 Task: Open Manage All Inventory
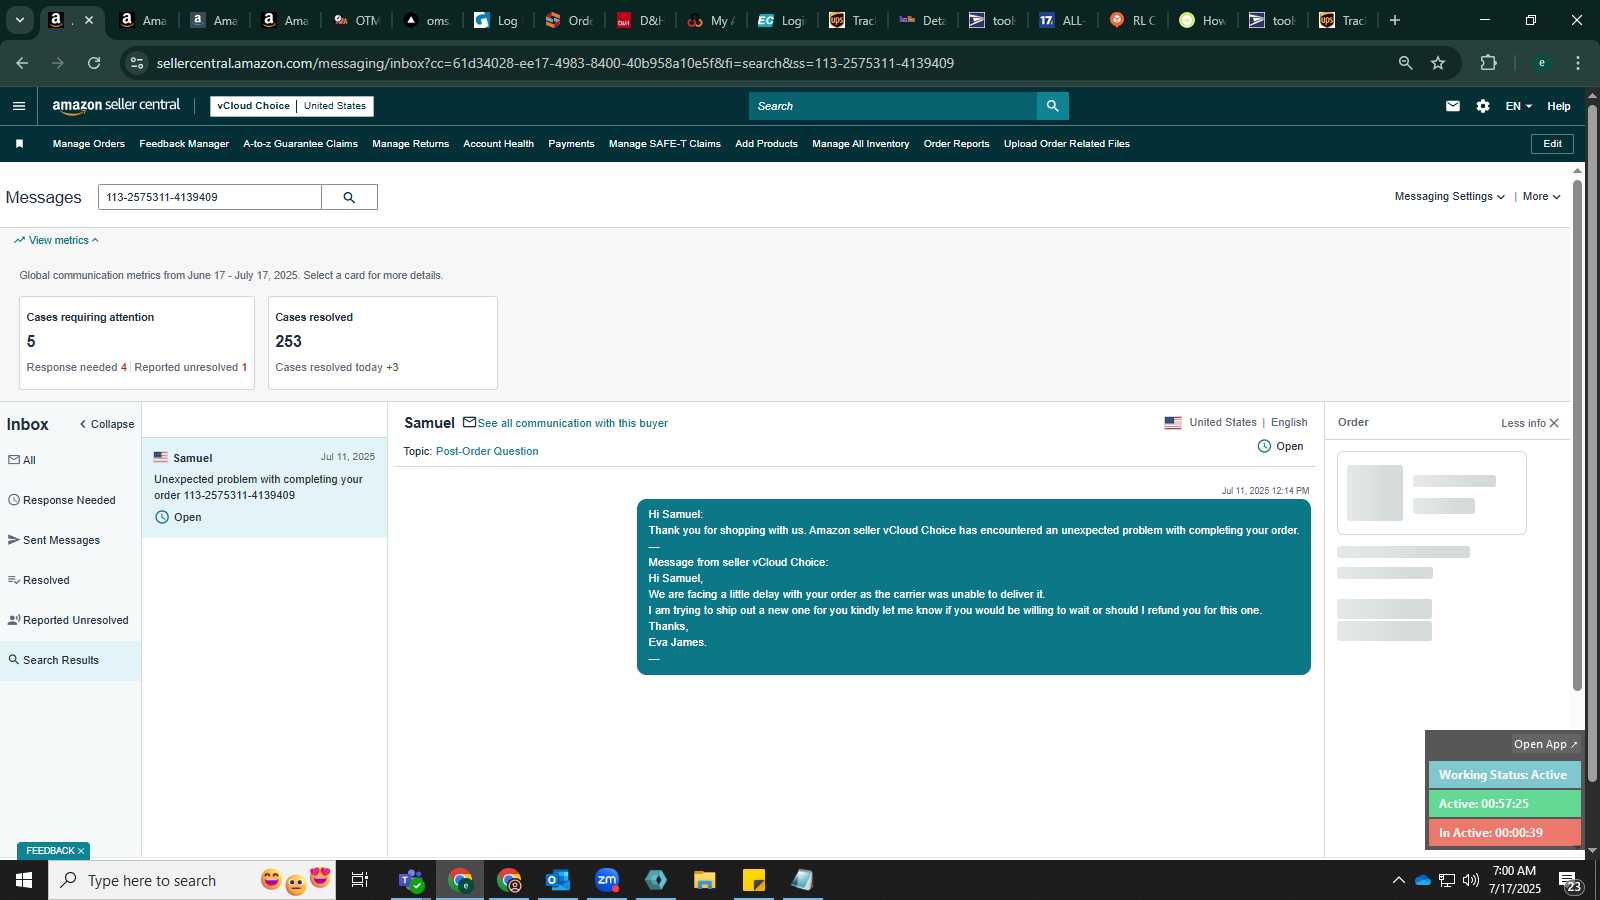(860, 144)
